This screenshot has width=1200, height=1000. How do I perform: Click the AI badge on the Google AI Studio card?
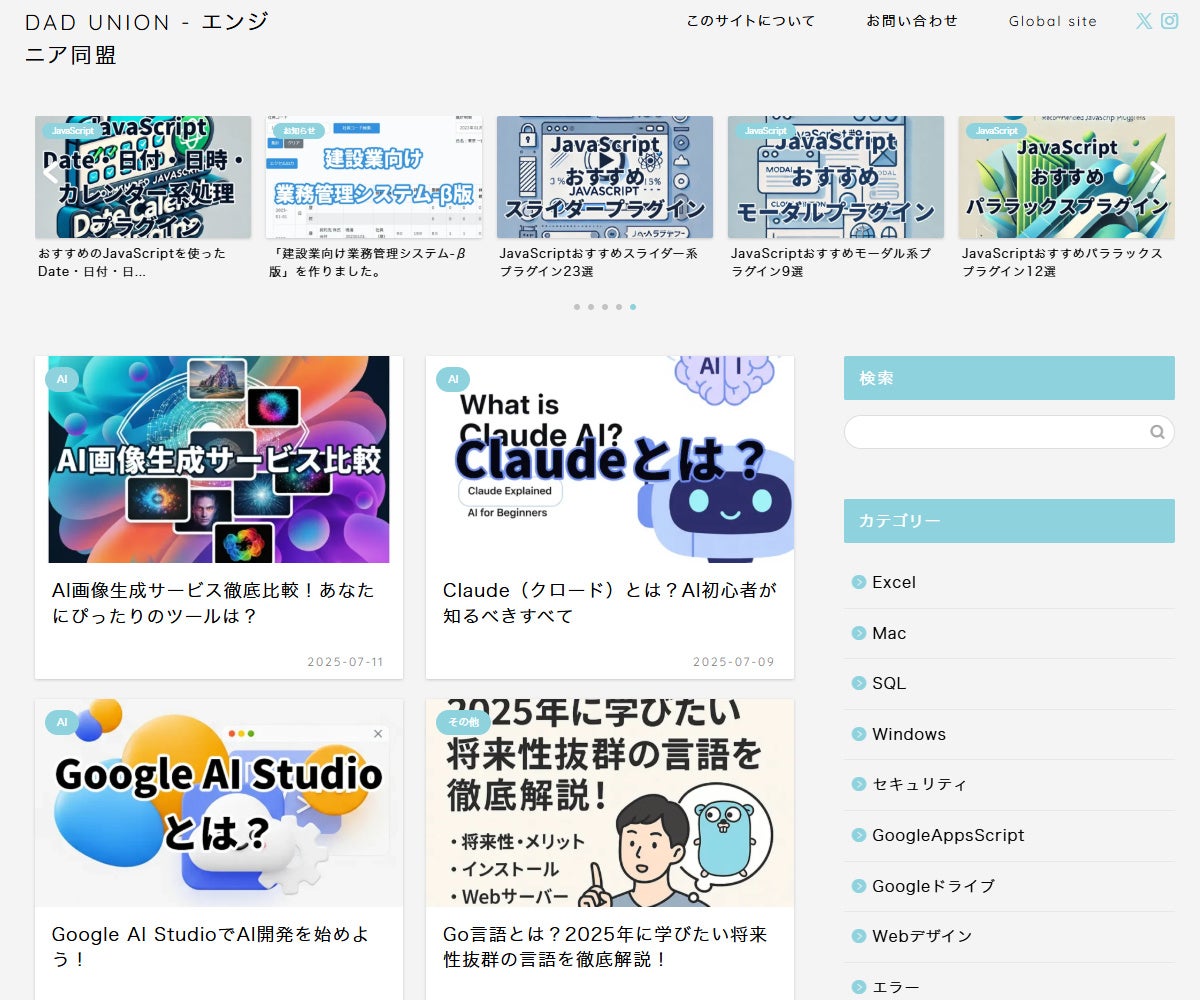tap(62, 722)
